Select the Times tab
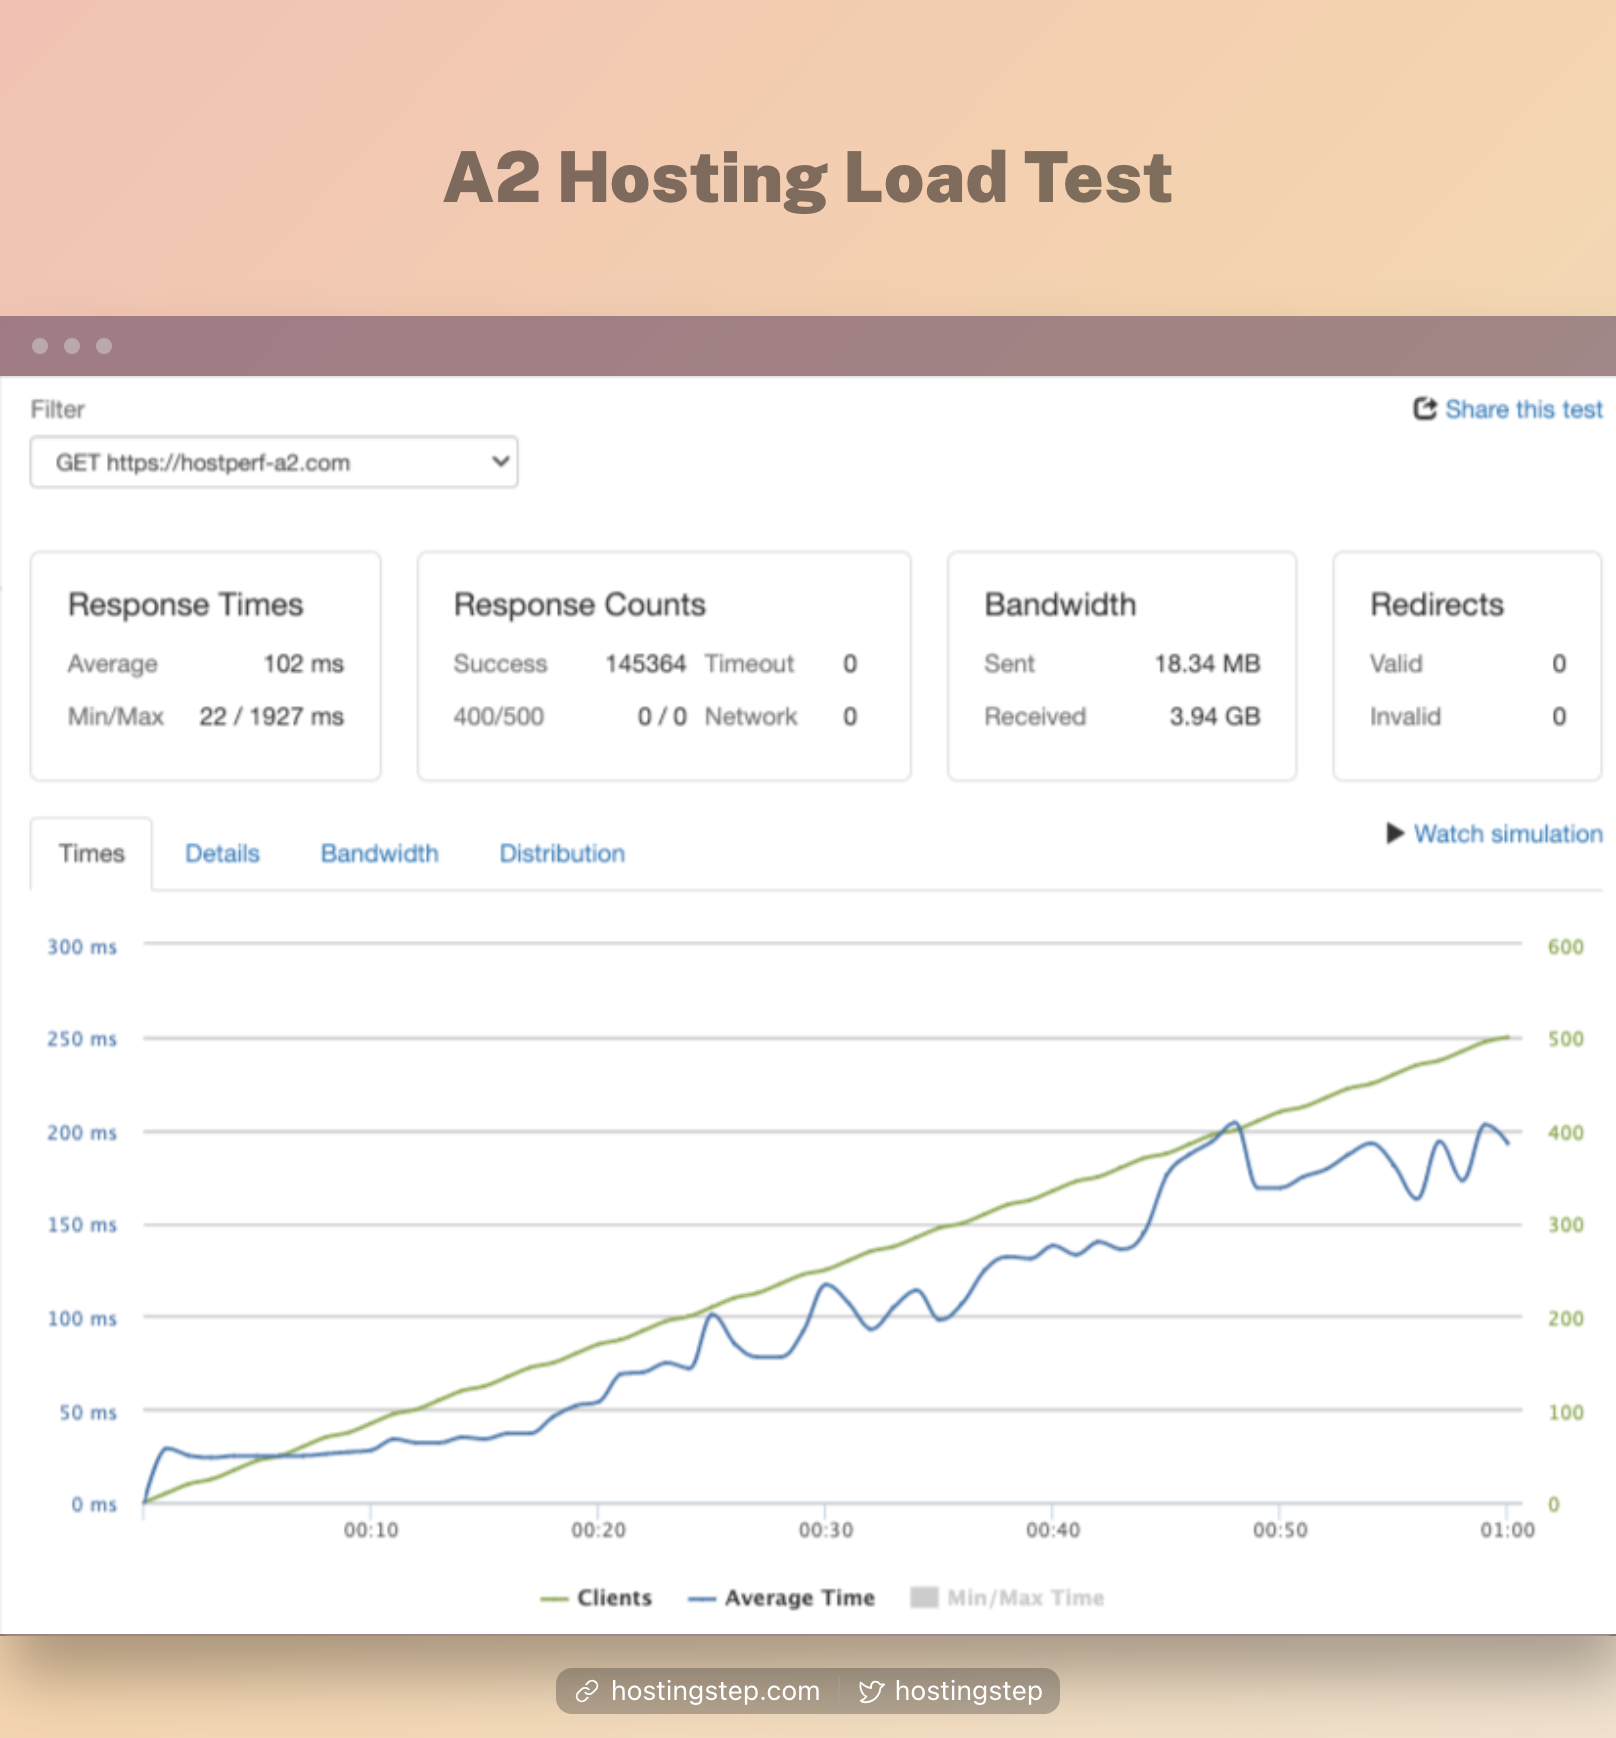1616x1738 pixels. click(91, 853)
